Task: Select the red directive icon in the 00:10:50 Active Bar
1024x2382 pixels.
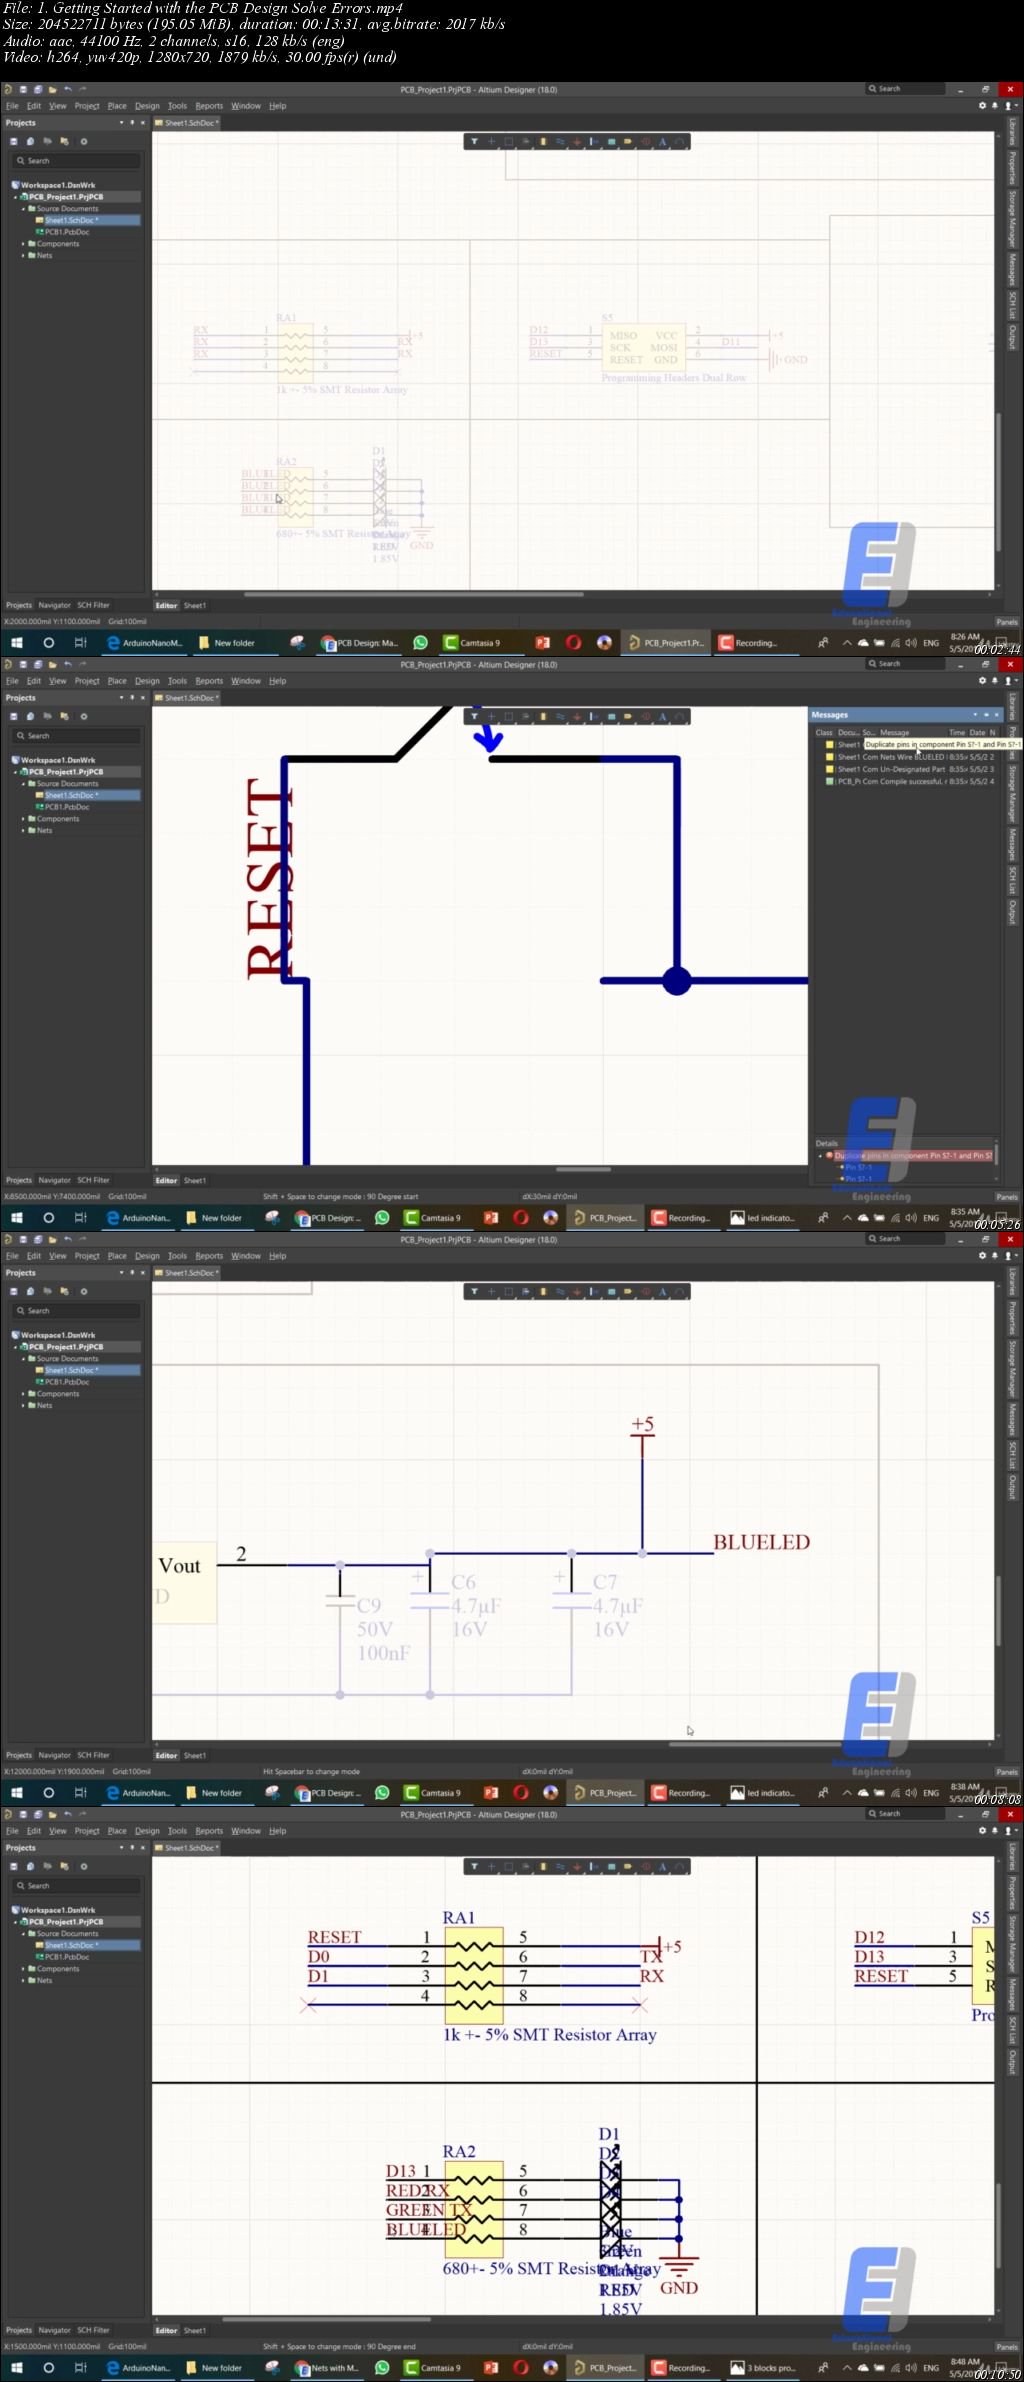Action: (645, 1867)
